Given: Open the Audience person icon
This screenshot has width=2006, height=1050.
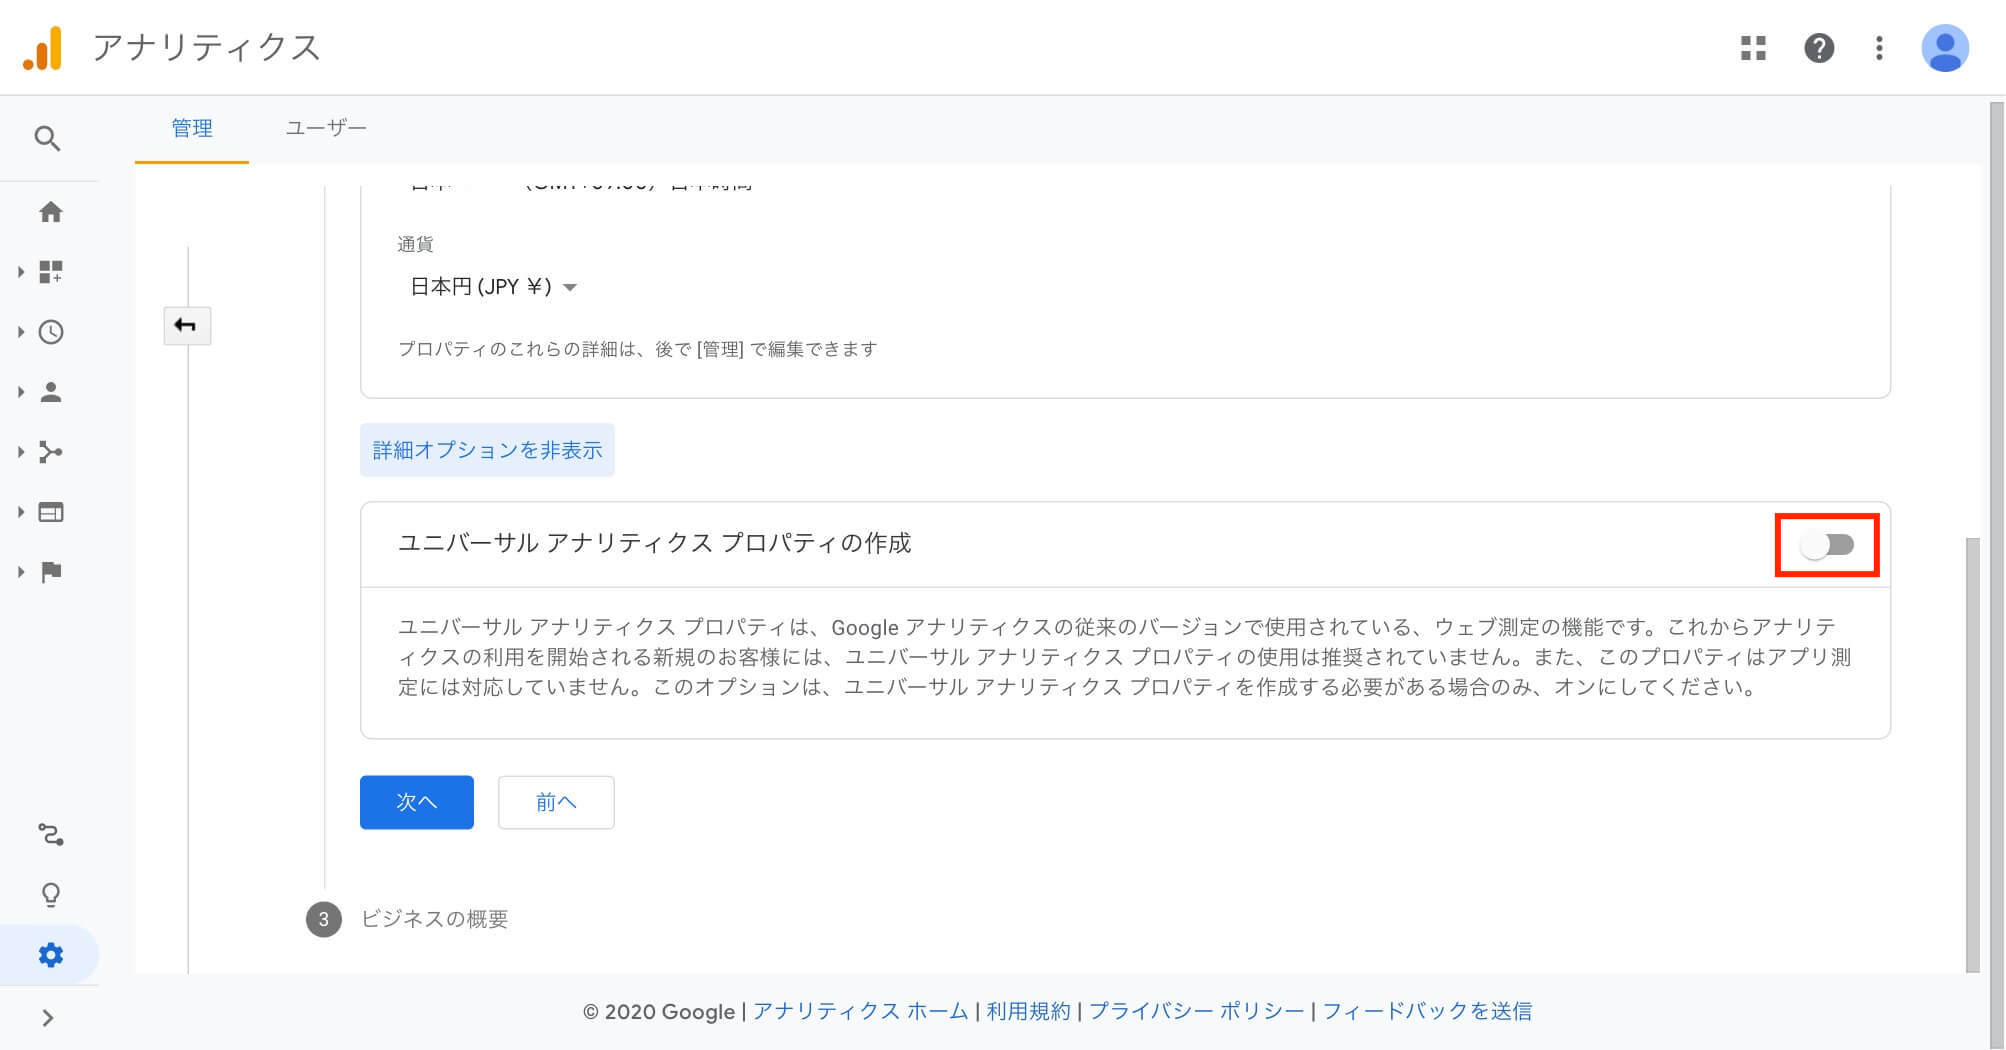Looking at the screenshot, I should click(51, 392).
